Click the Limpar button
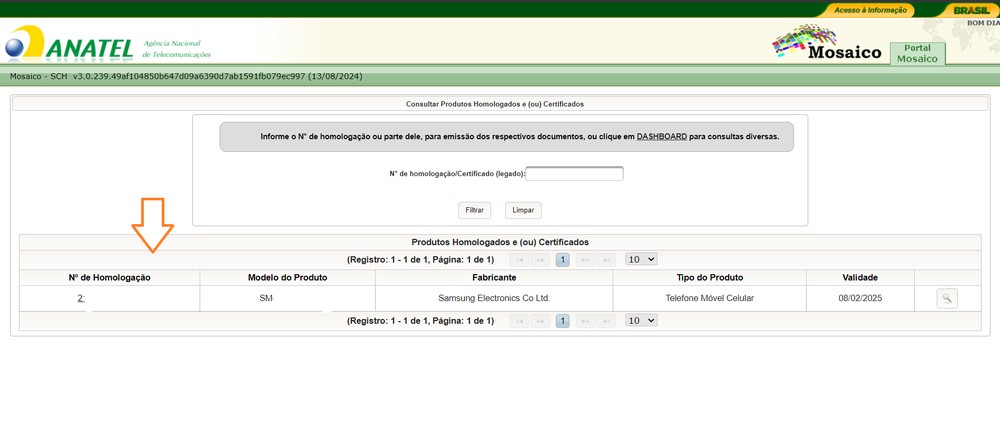 click(x=523, y=210)
